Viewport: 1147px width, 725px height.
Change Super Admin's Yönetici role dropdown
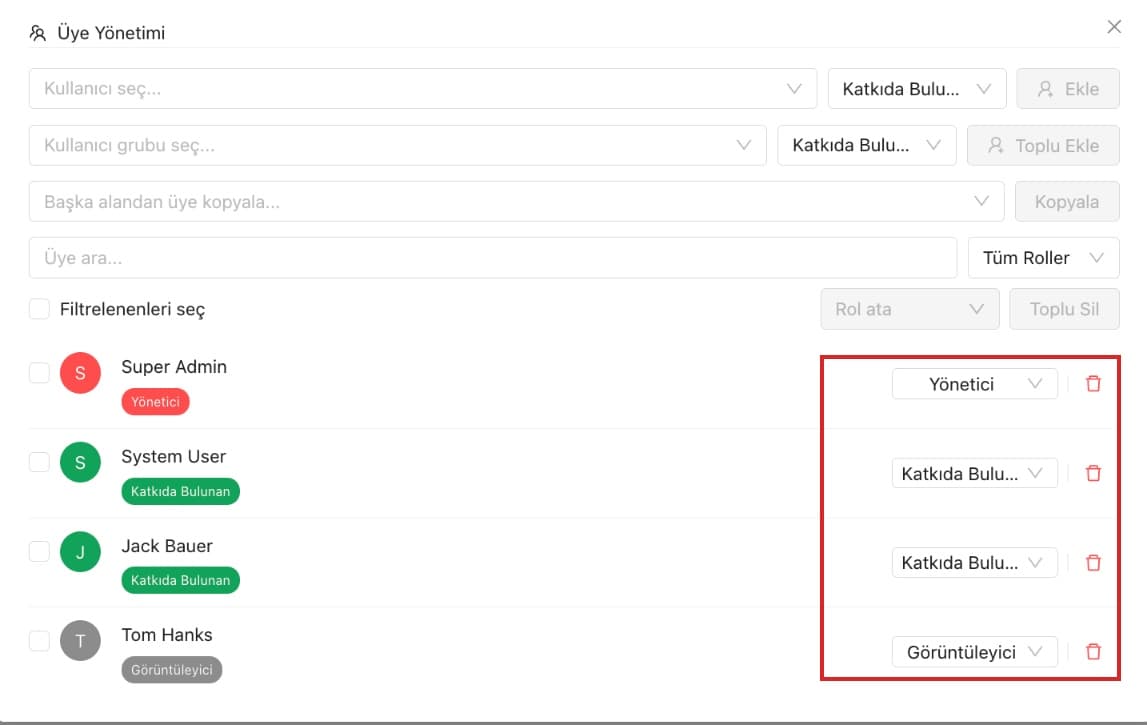tap(975, 384)
